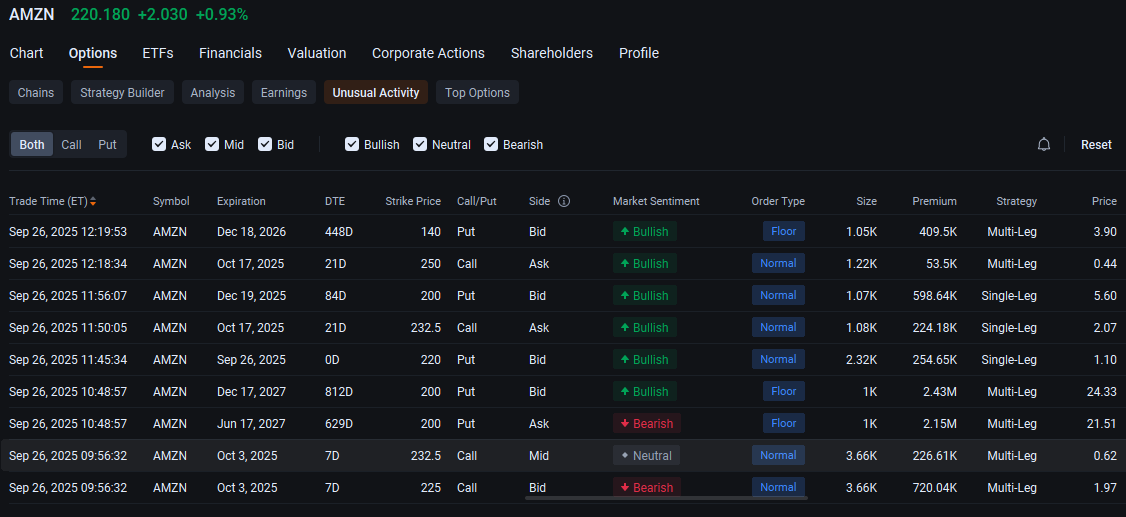The width and height of the screenshot is (1126, 517).
Task: Click the Dec 17, 2027 expiration cell
Action: pyautogui.click(x=251, y=391)
